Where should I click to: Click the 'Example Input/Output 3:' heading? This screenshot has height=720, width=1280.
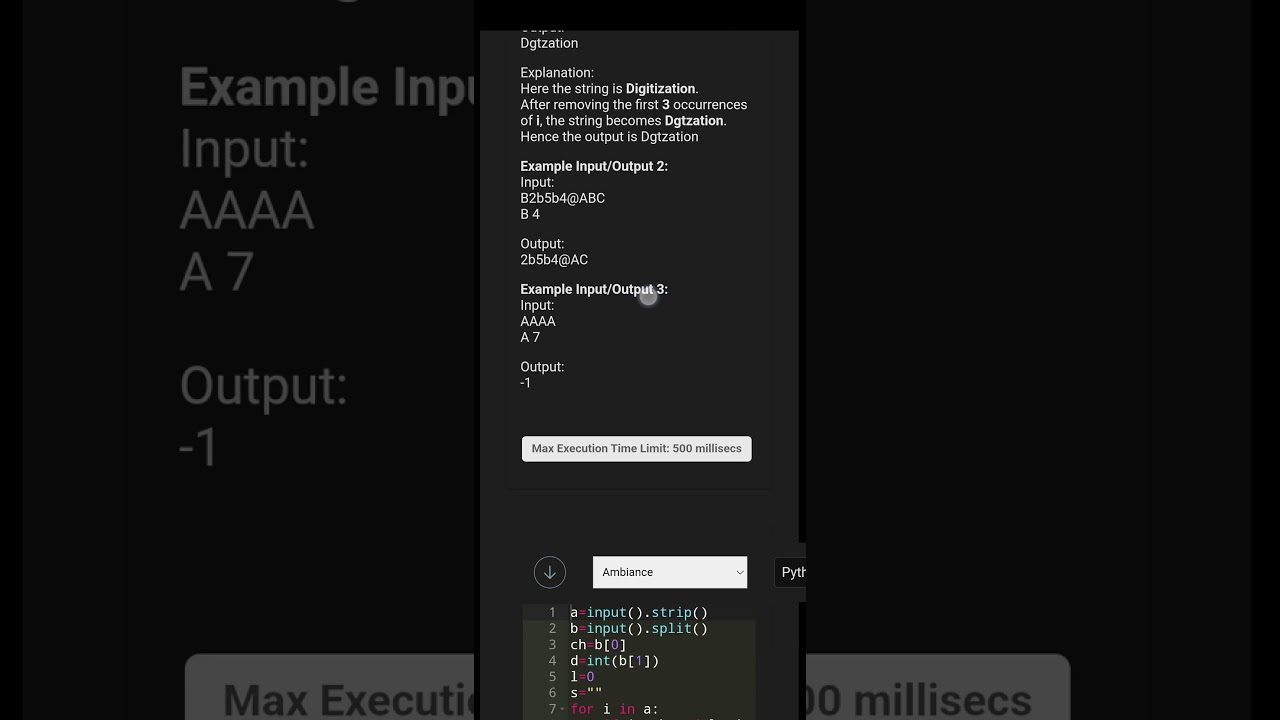pos(594,289)
